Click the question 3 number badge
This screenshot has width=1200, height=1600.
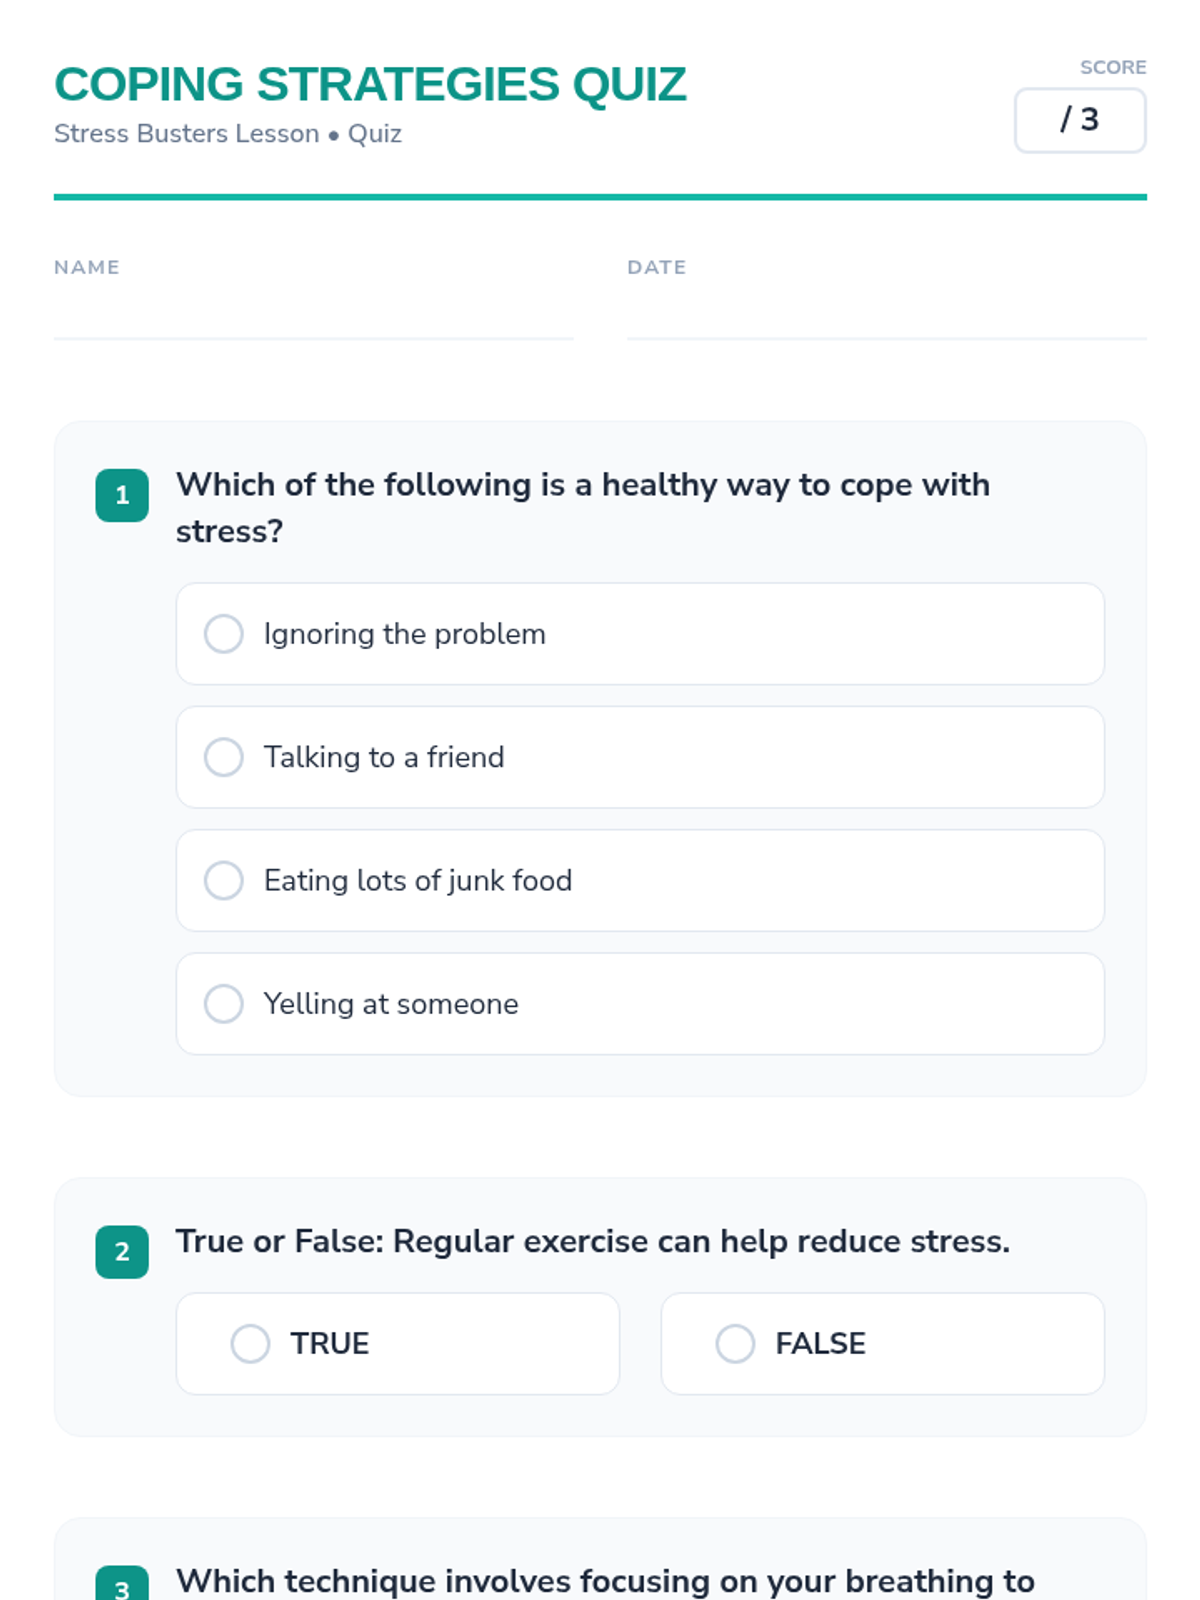[122, 1586]
